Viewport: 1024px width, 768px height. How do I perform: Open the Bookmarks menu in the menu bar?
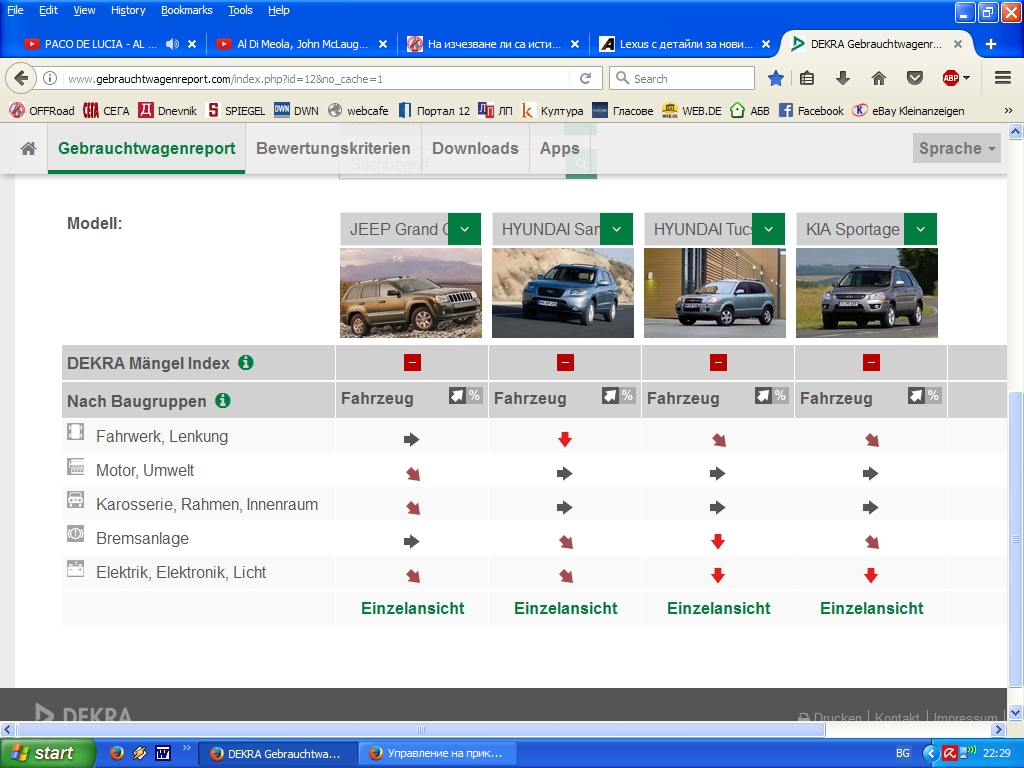(186, 10)
